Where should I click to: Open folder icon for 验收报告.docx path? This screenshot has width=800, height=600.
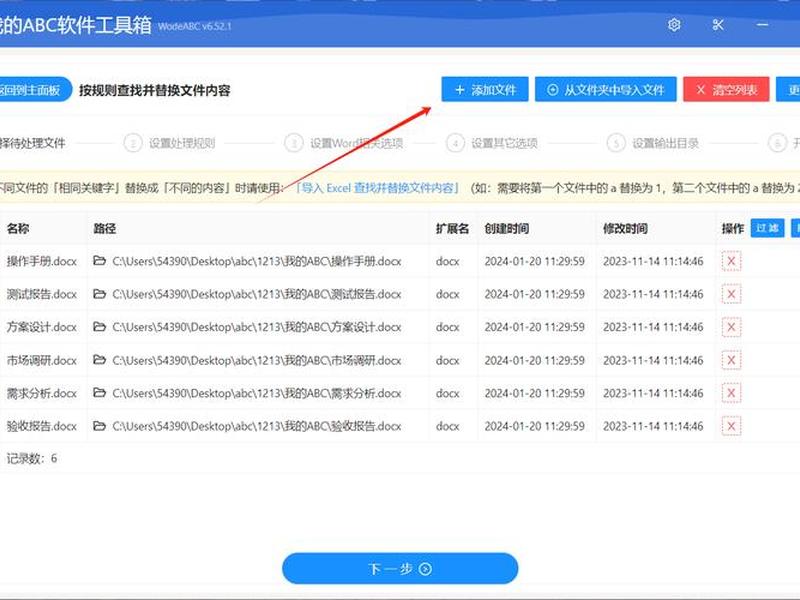tap(99, 426)
